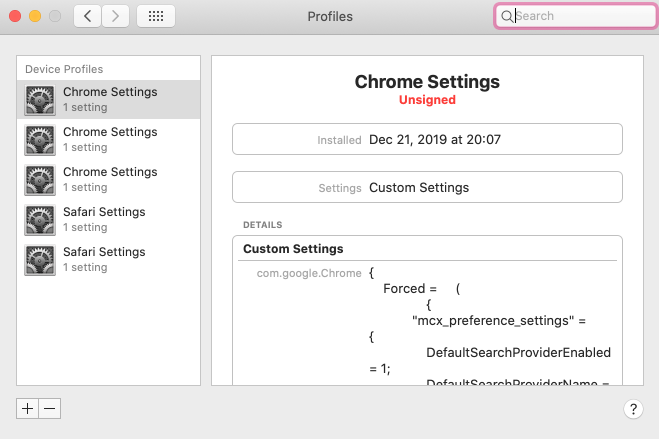659x439 pixels.
Task: Open help with the question mark button
Action: pos(633,409)
